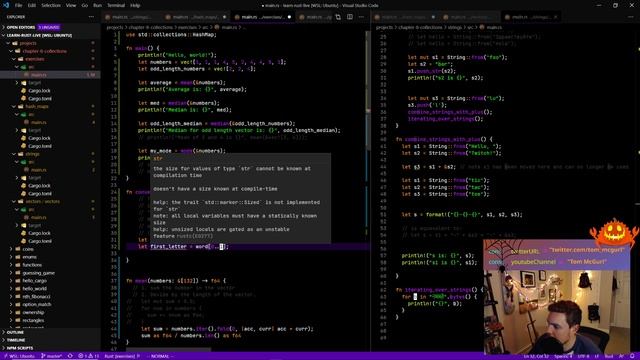
Task: Expand the Timeline section
Action: 50,340
